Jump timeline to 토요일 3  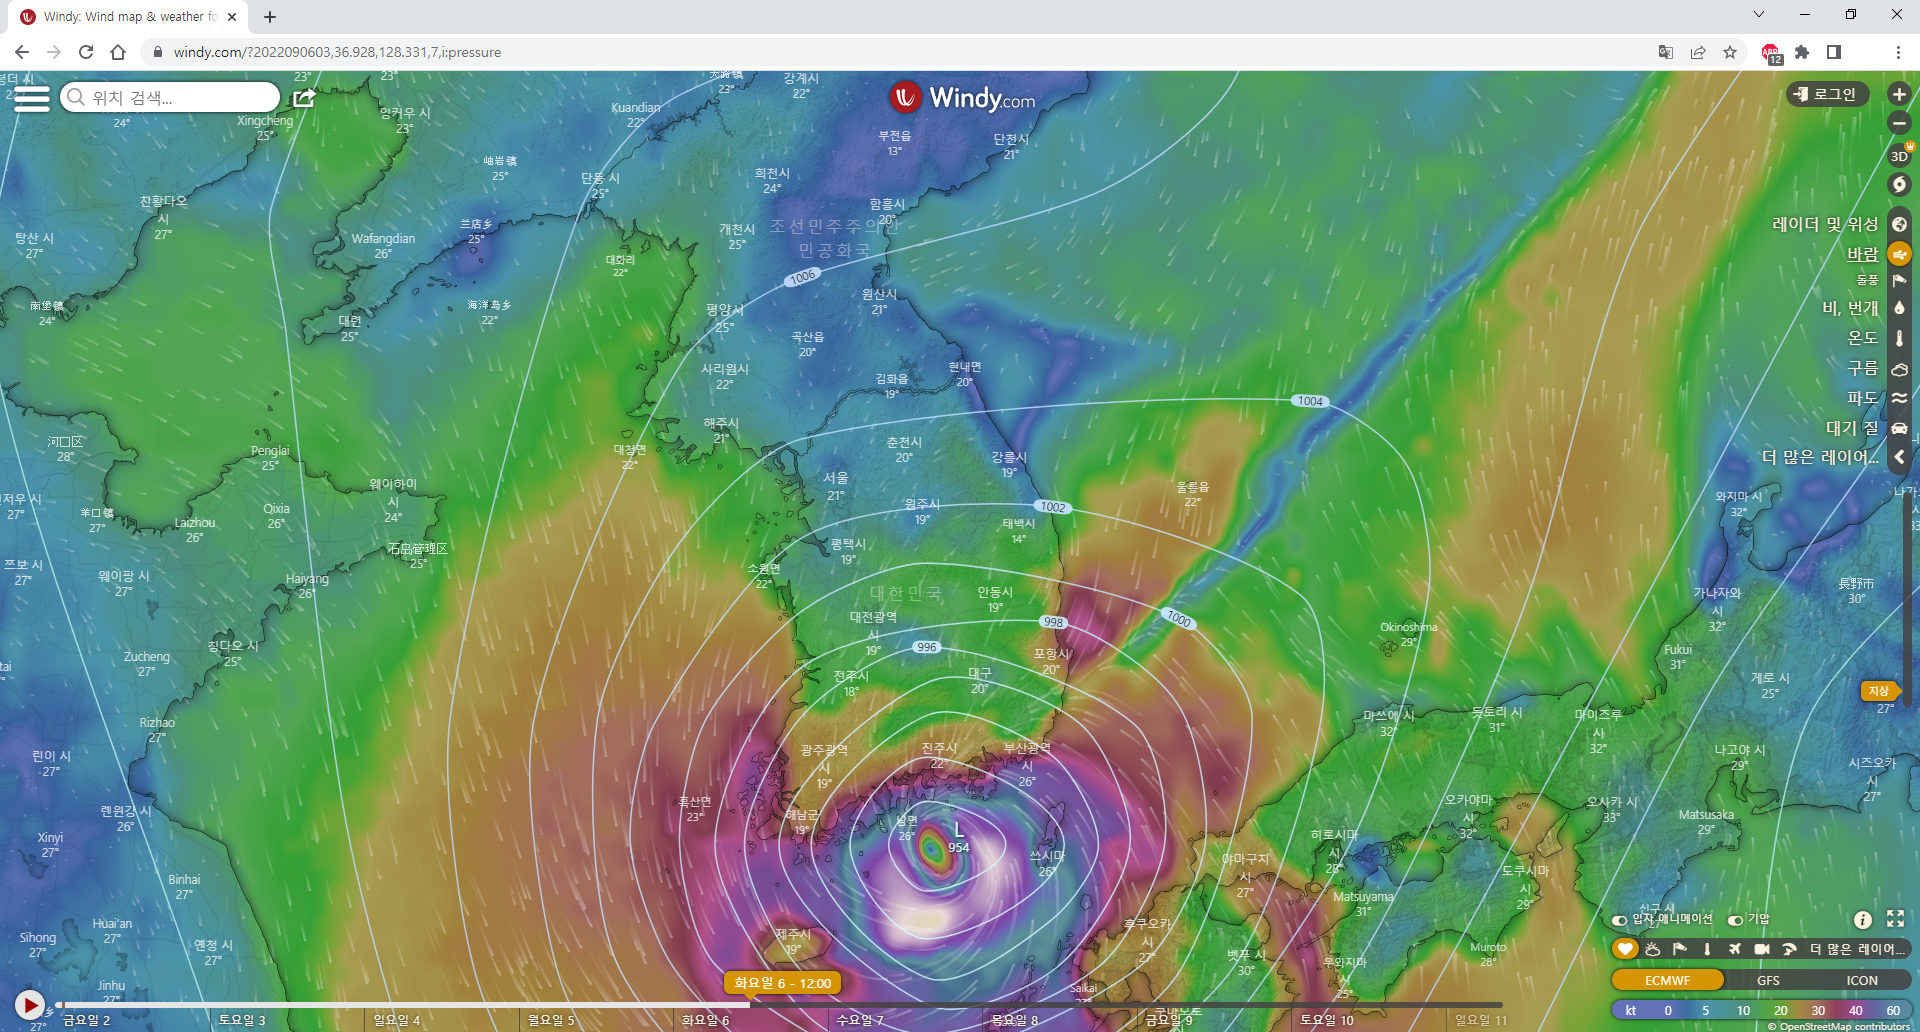click(242, 1020)
